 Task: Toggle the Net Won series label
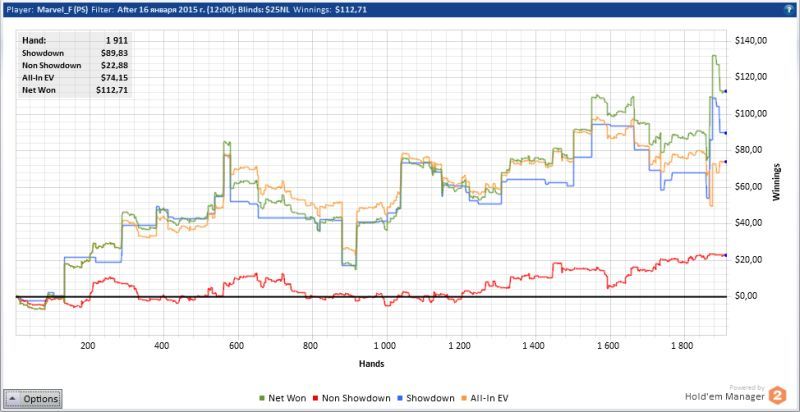click(287, 398)
